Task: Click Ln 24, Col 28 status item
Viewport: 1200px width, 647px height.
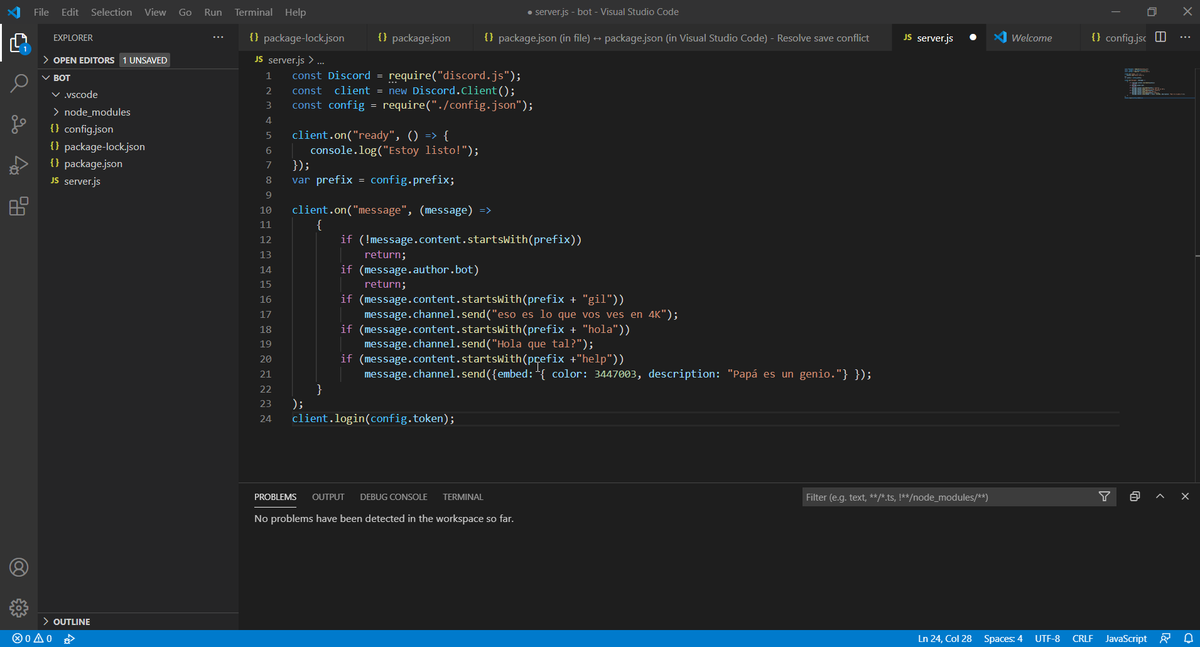Action: click(x=945, y=639)
